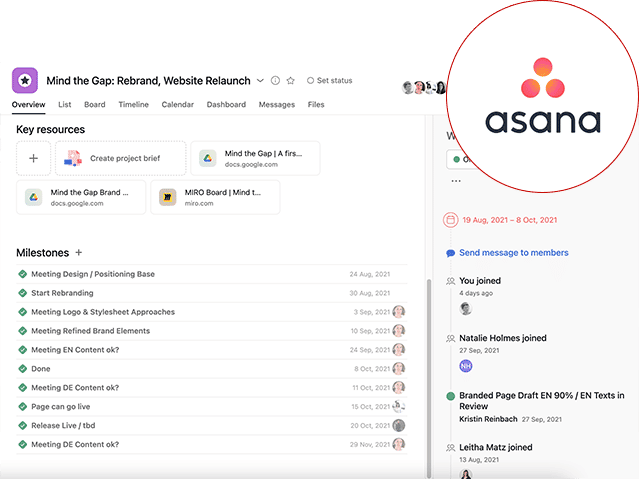Open project details info icon
The image size is (639, 479).
tap(275, 81)
